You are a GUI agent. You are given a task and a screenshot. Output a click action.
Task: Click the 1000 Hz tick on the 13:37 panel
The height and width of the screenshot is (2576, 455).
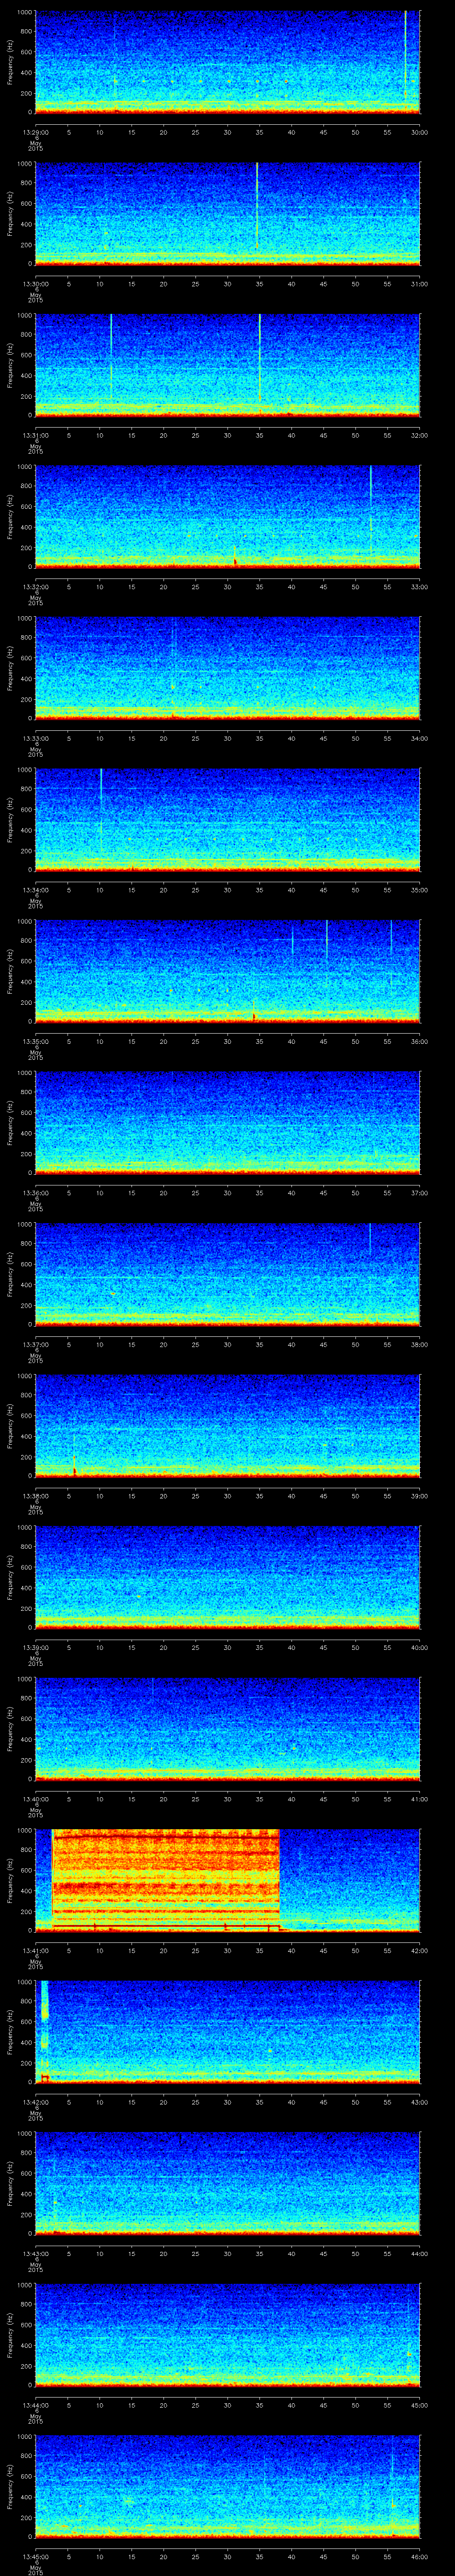tap(24, 1224)
